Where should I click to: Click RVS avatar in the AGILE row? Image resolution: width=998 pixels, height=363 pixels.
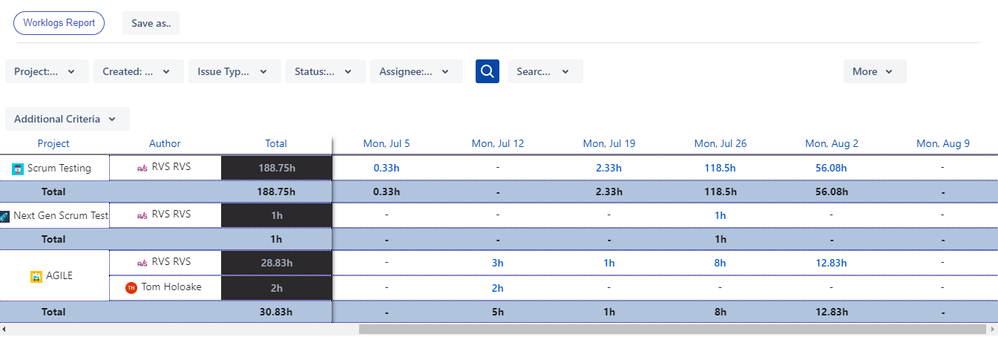click(x=143, y=262)
